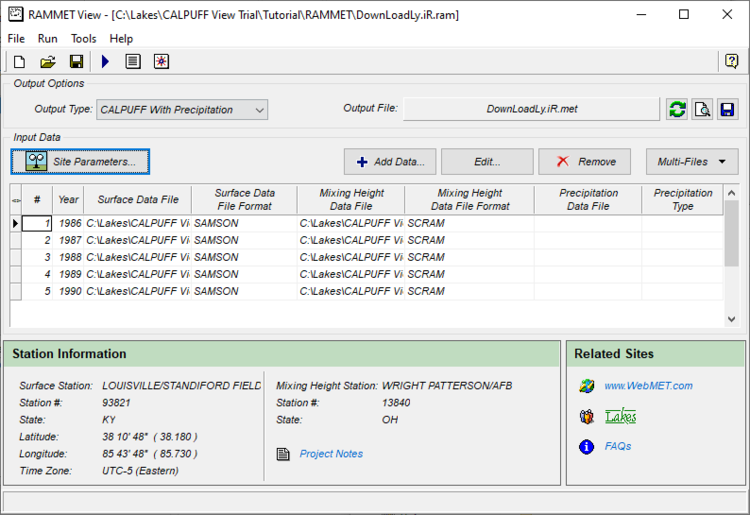Click the table scrollbar down arrow
The height and width of the screenshot is (515, 750).
(x=732, y=319)
